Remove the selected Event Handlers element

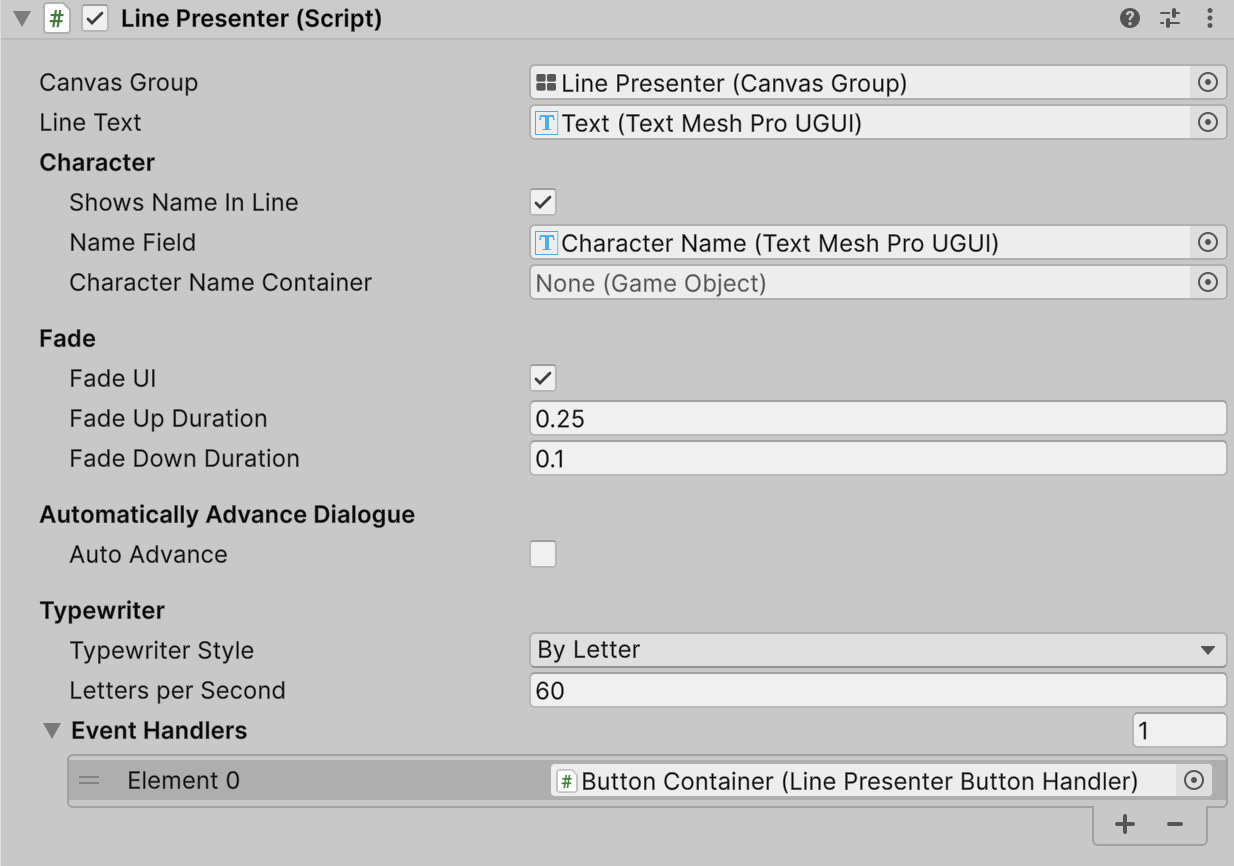pyautogui.click(x=1175, y=825)
